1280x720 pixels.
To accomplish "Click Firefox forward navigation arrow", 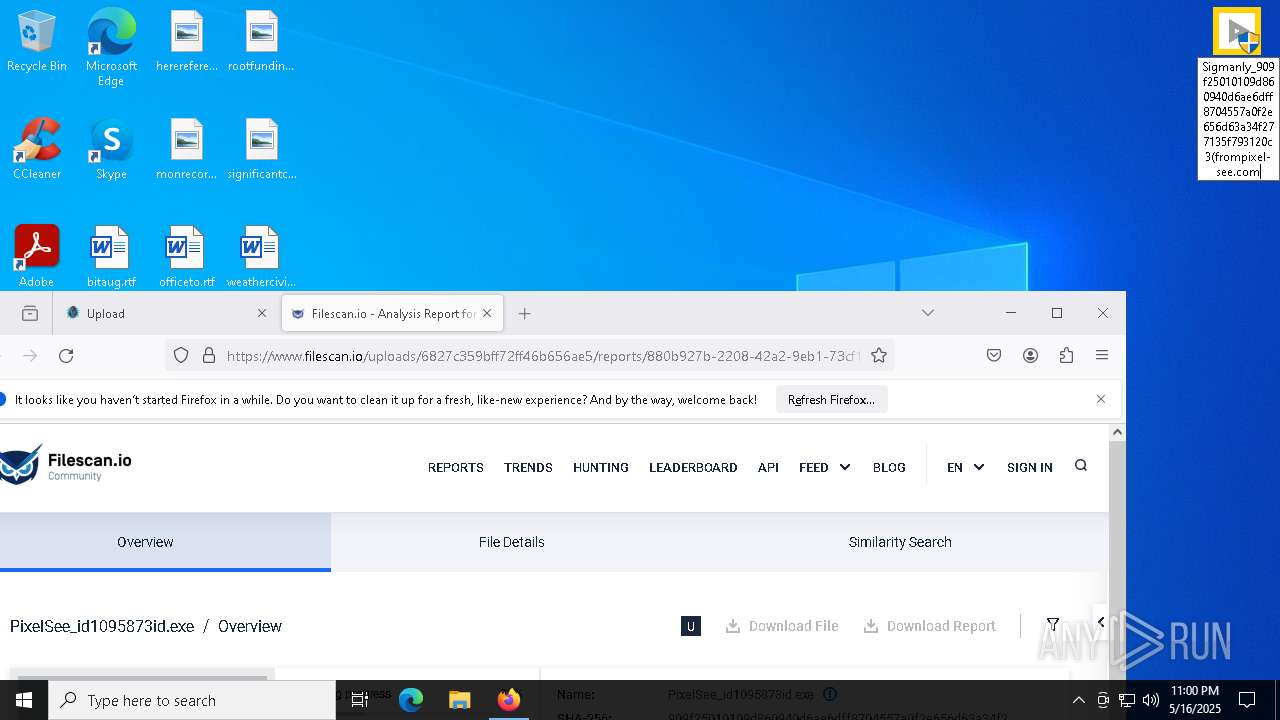I will (30, 355).
